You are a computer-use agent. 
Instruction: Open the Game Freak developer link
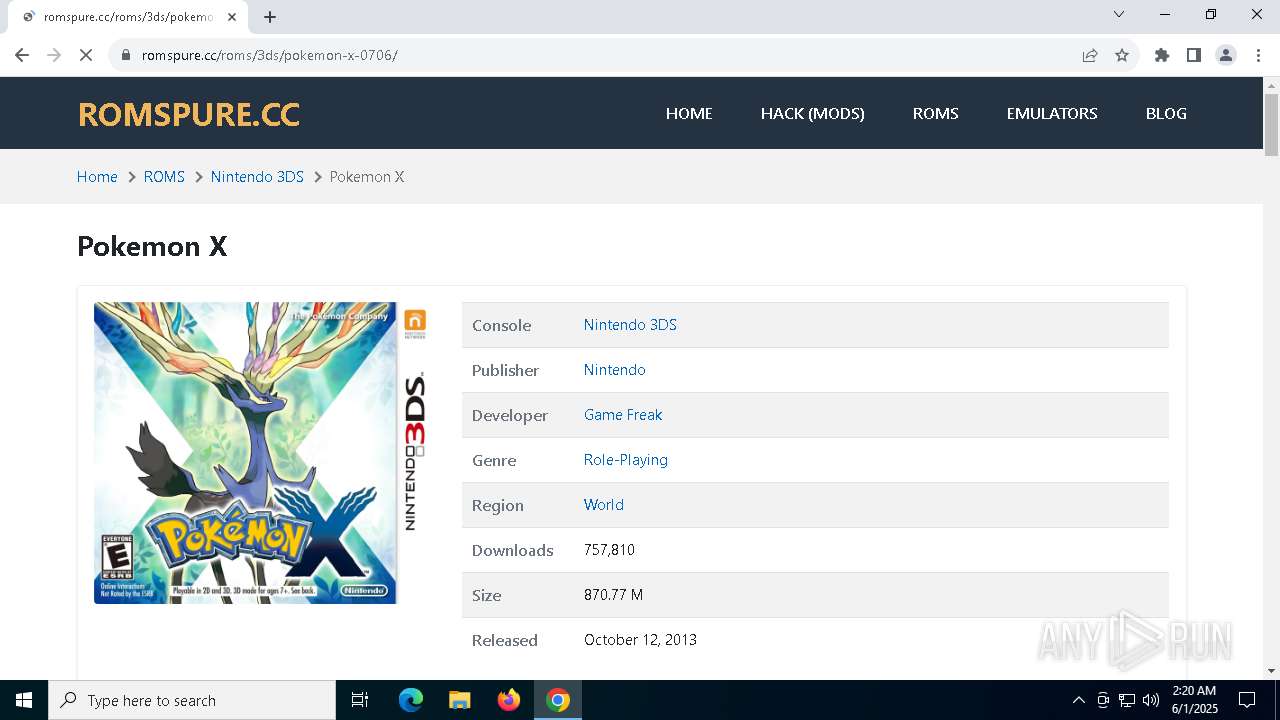(x=623, y=415)
